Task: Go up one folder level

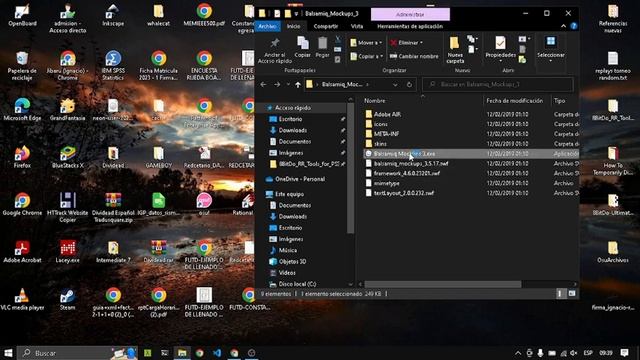Action: tap(298, 84)
